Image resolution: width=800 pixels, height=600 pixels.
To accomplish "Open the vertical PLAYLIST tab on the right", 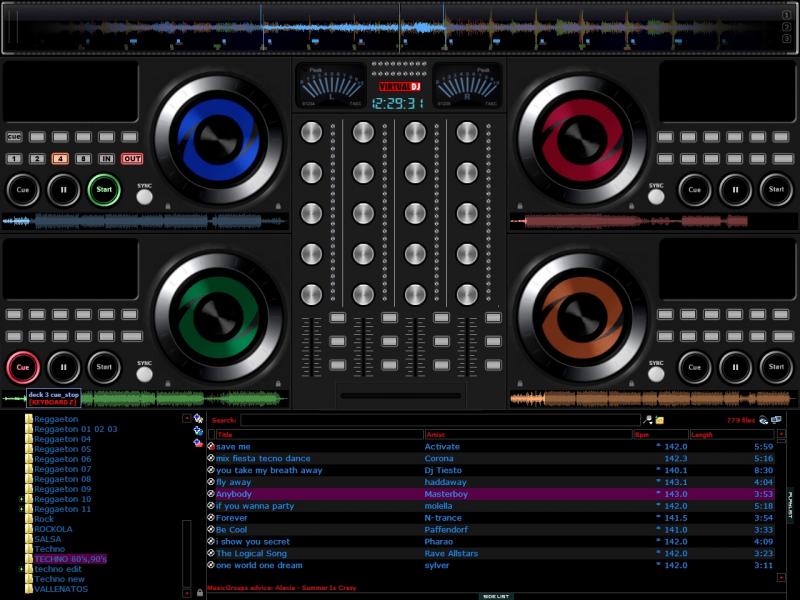I will coord(790,503).
